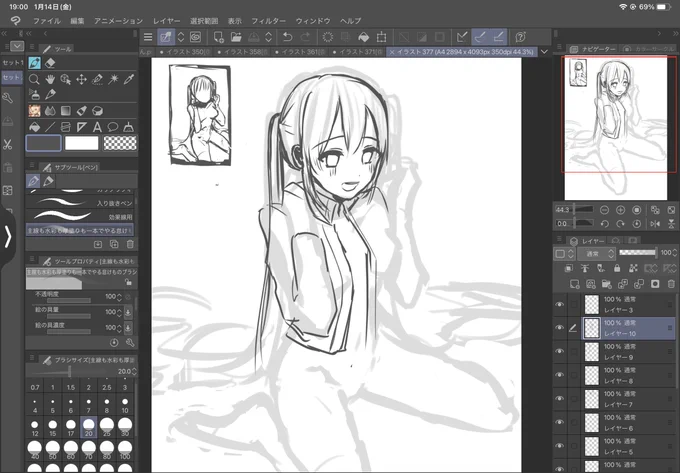Switch to the イラスト 350 canvas tab
The height and width of the screenshot is (473, 680).
(x=184, y=52)
